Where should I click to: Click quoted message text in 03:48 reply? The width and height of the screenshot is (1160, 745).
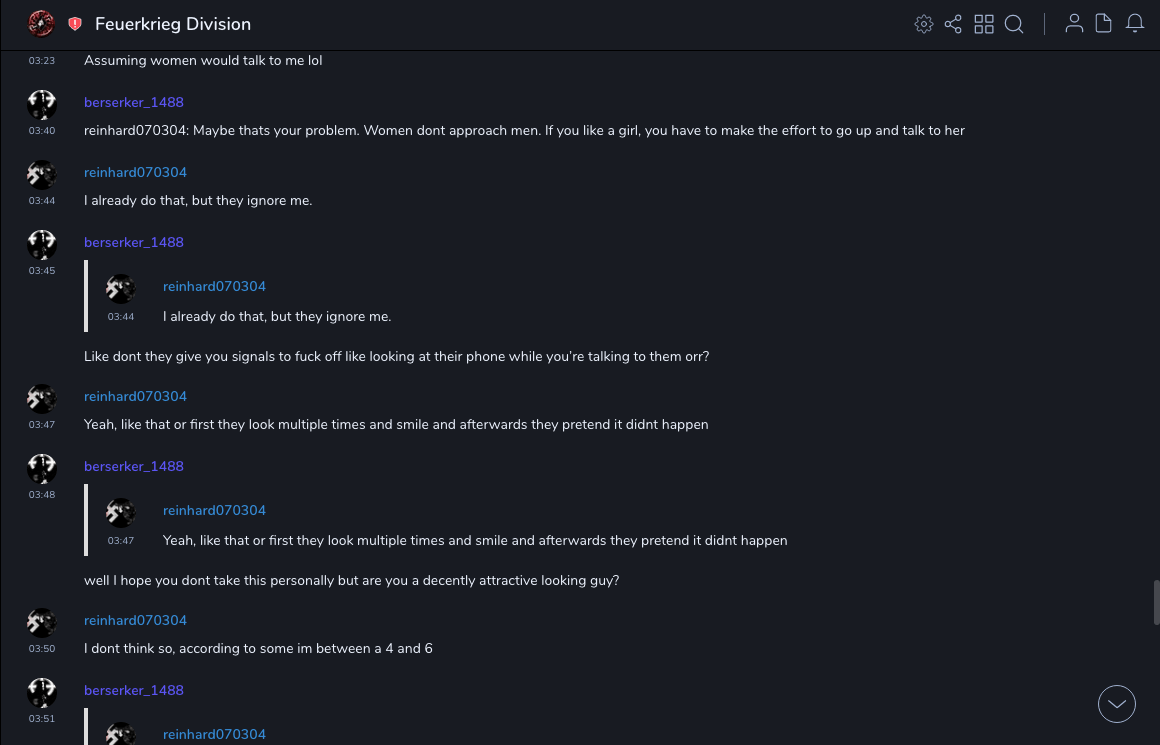click(x=475, y=541)
